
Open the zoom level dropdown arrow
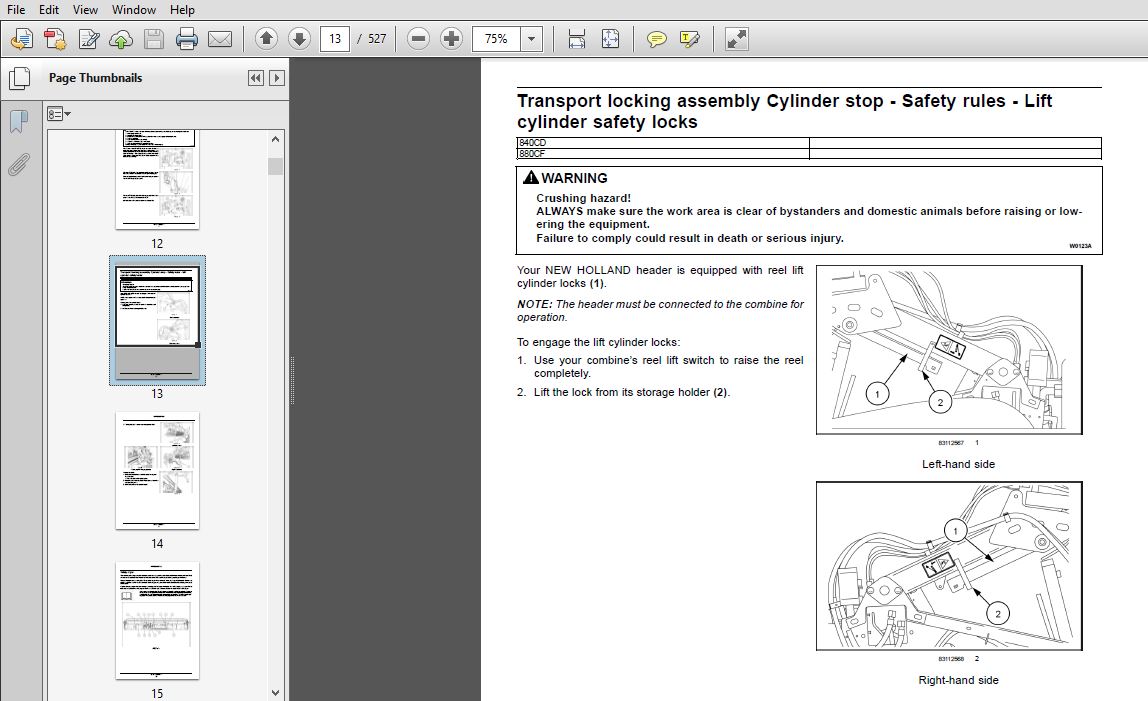point(532,39)
